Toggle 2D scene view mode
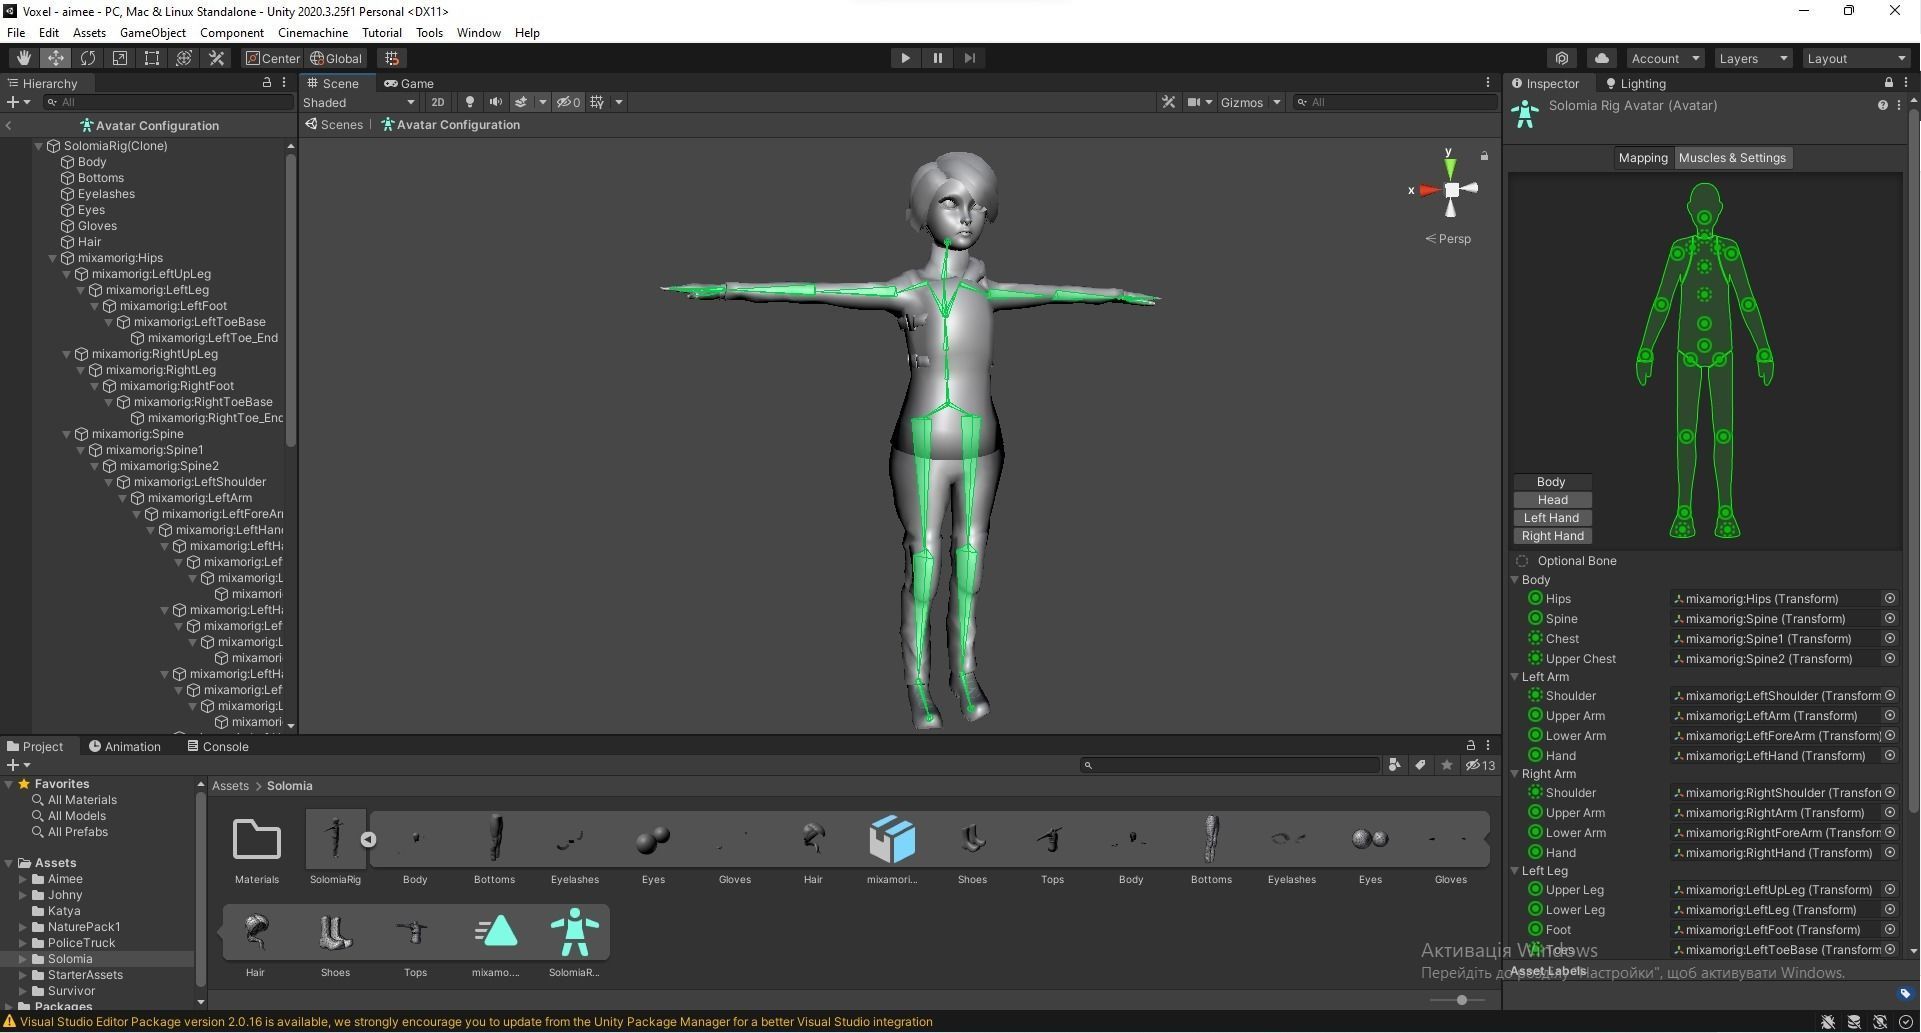Screen dimensions: 1921x1033 click(437, 102)
